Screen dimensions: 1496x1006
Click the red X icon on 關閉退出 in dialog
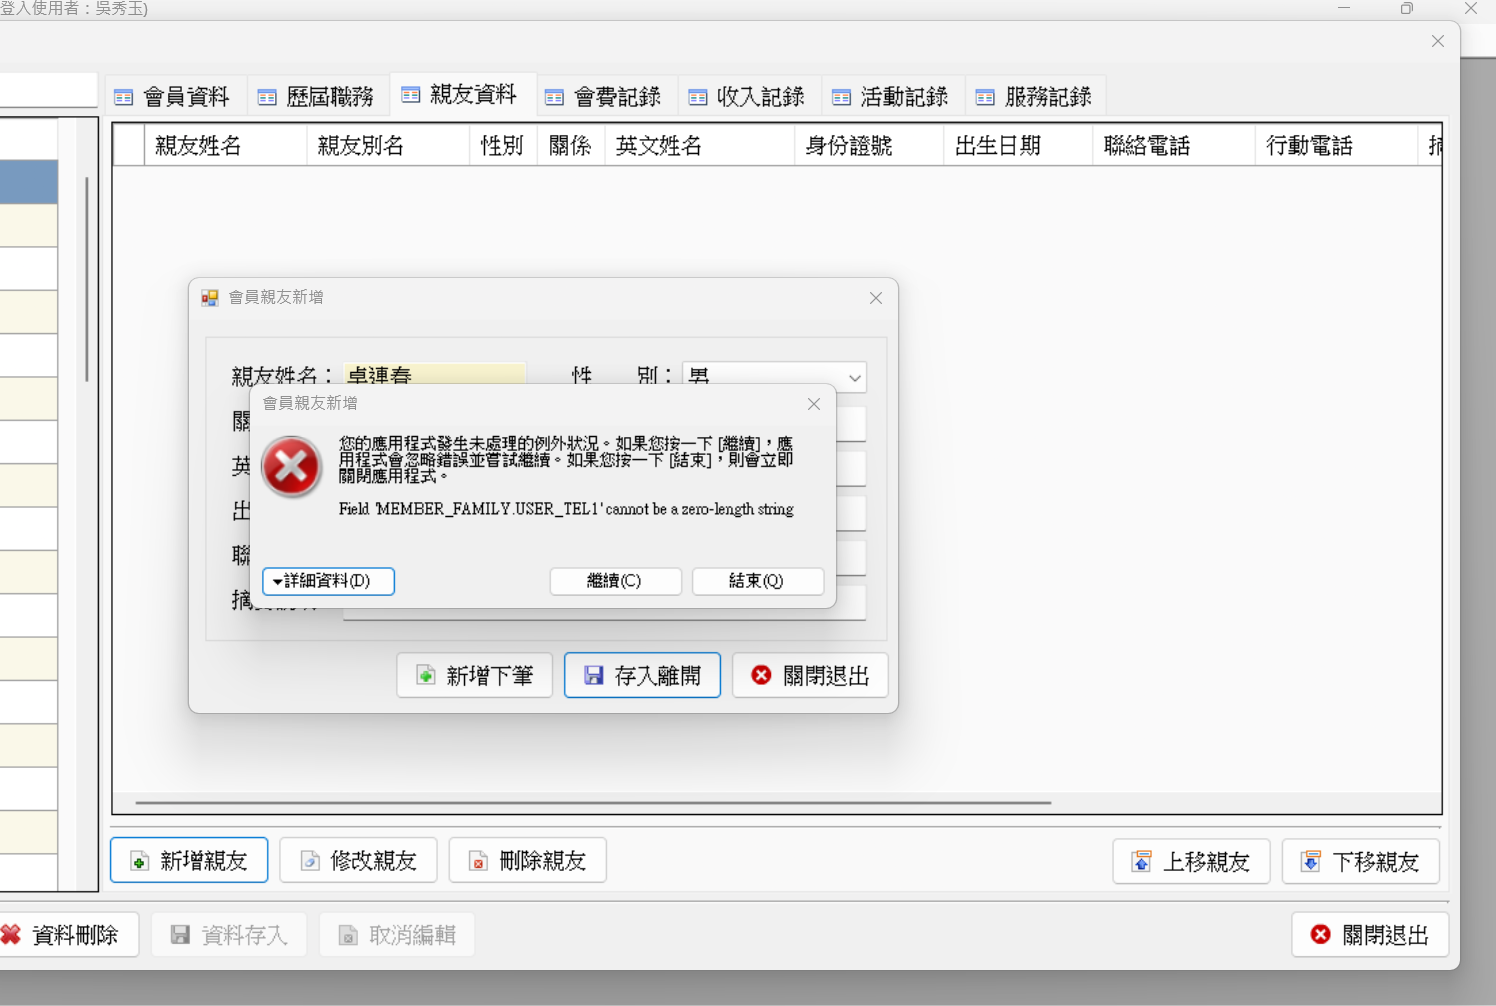point(761,675)
